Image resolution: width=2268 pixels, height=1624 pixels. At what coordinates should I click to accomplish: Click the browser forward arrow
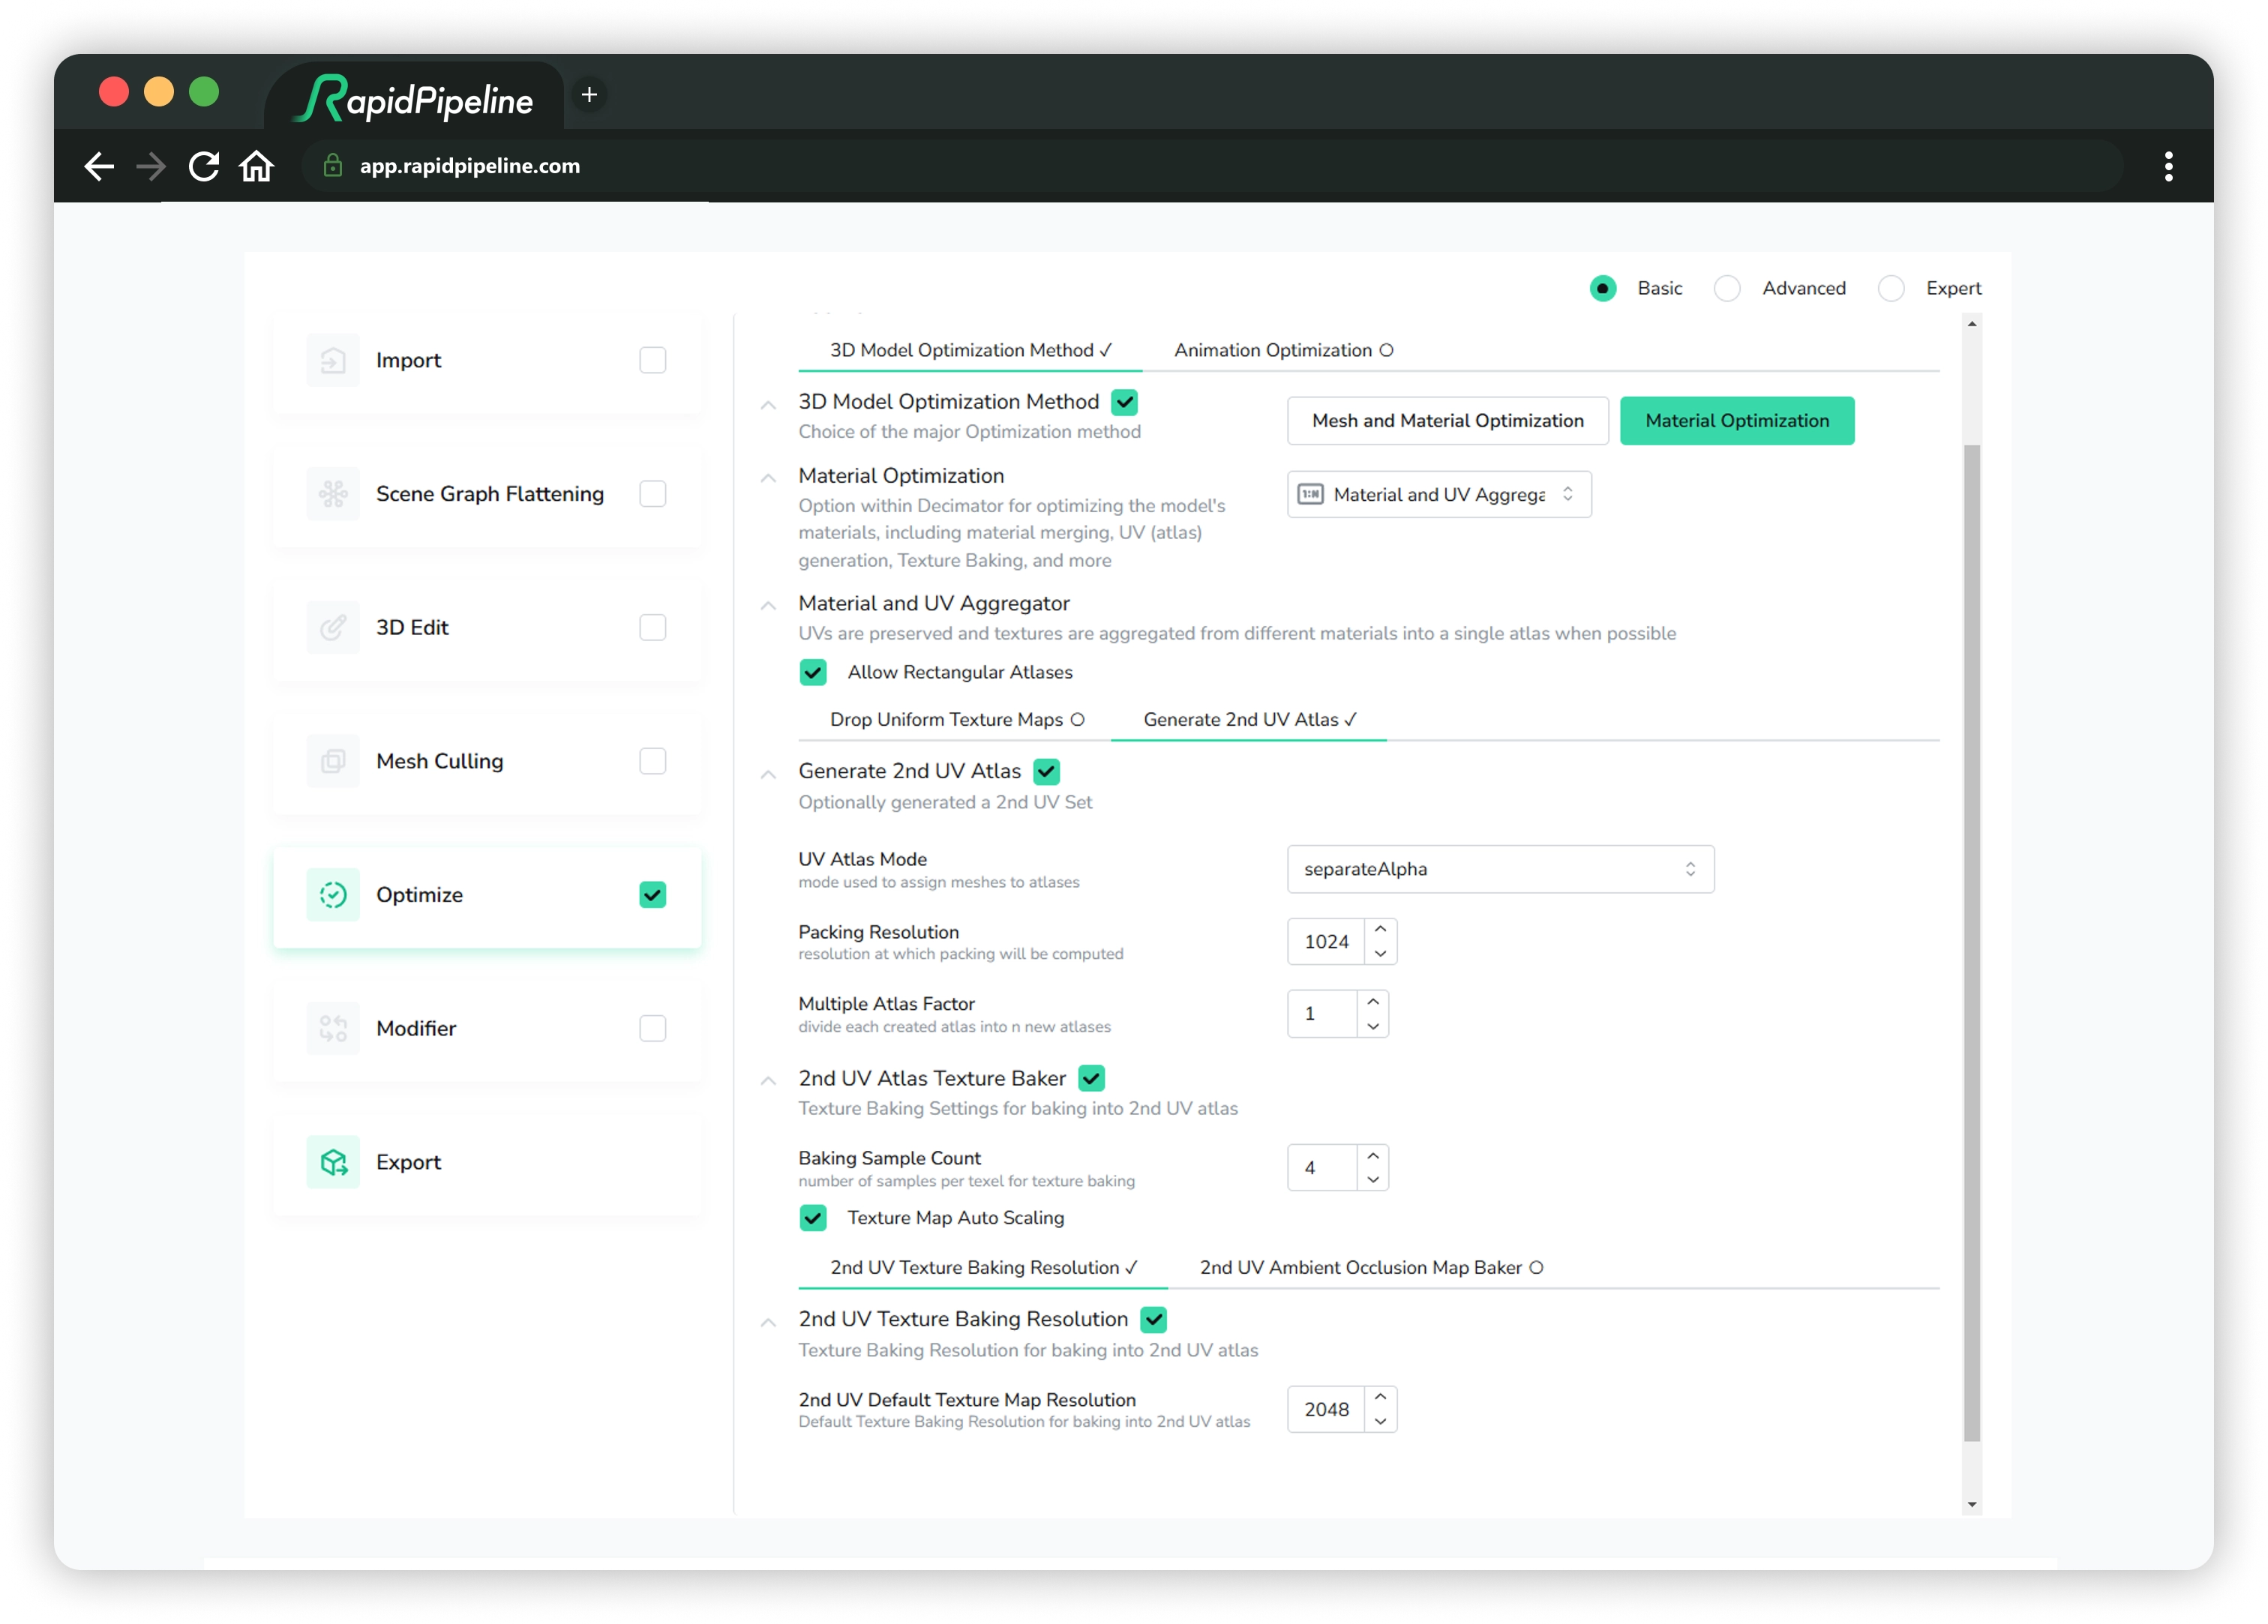click(151, 166)
